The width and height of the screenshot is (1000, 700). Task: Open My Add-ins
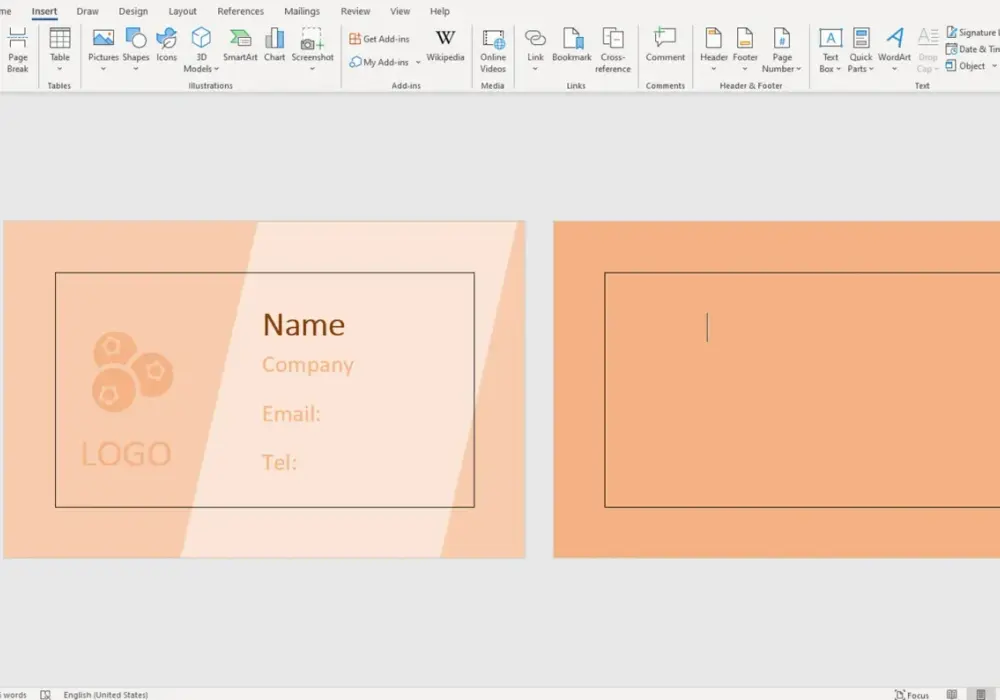379,62
